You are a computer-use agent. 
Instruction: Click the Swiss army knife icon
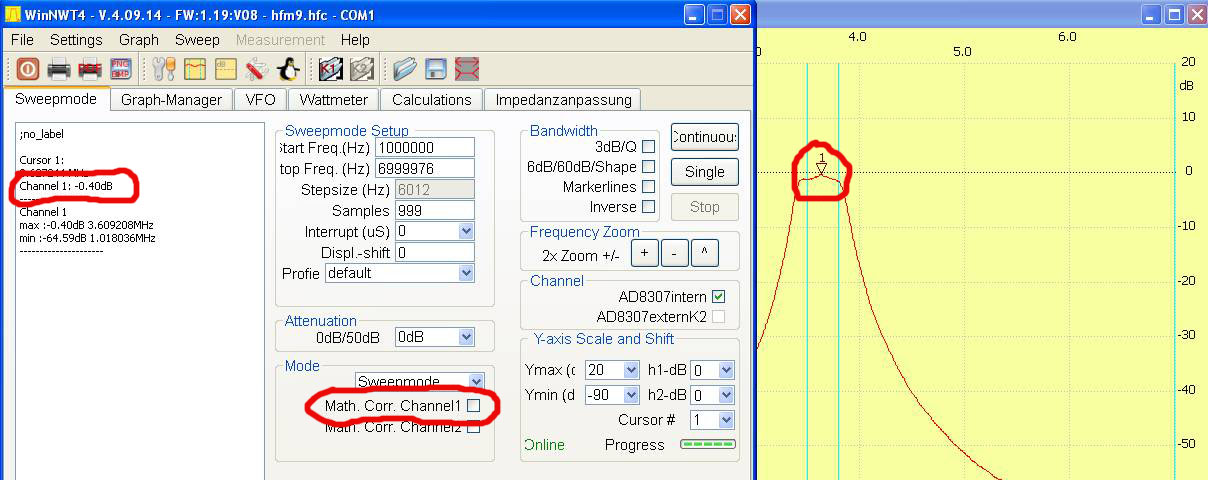(256, 69)
